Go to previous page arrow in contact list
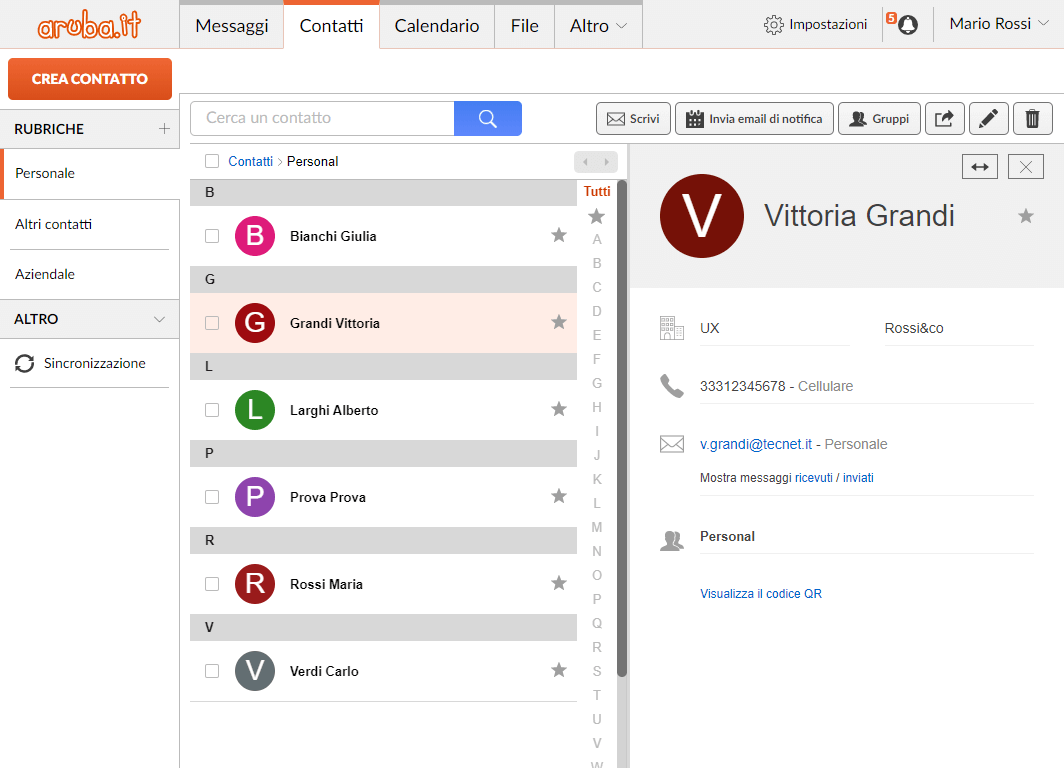This screenshot has width=1064, height=768. point(585,162)
